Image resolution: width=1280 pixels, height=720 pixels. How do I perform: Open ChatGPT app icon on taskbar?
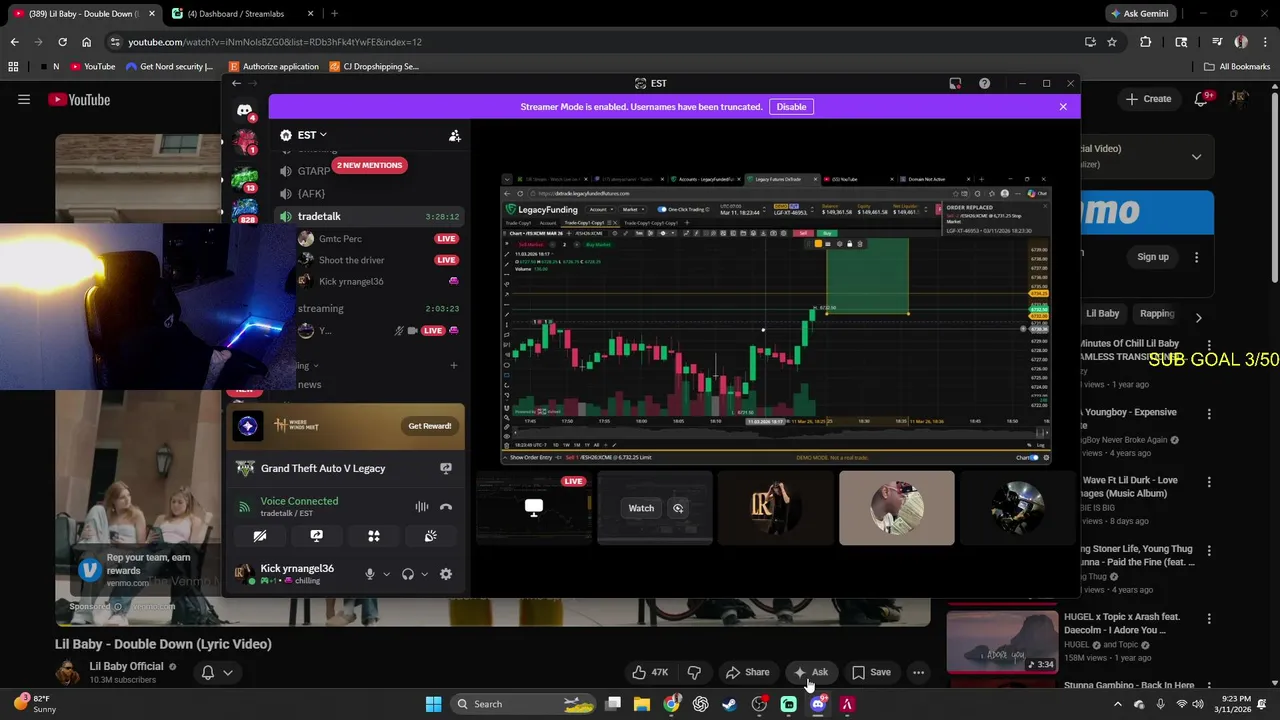point(701,704)
